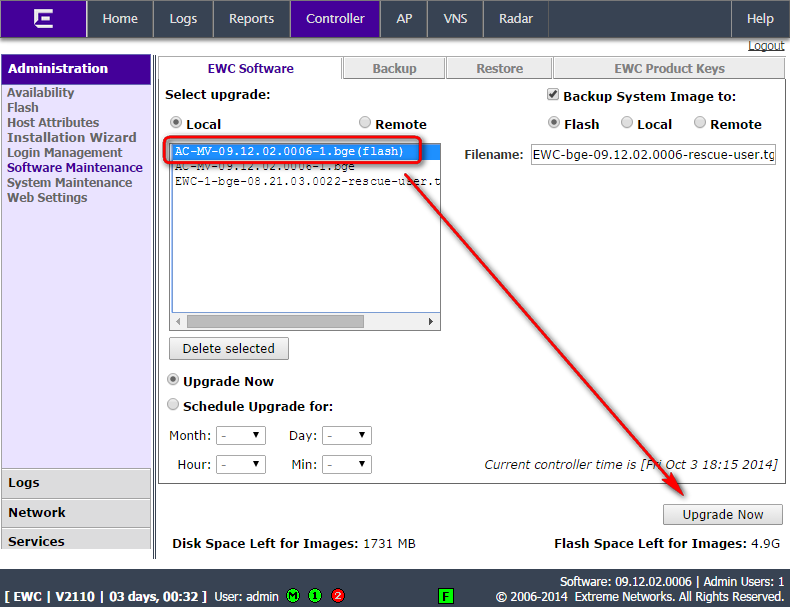Expand the Logs sidebar section

coord(76,483)
